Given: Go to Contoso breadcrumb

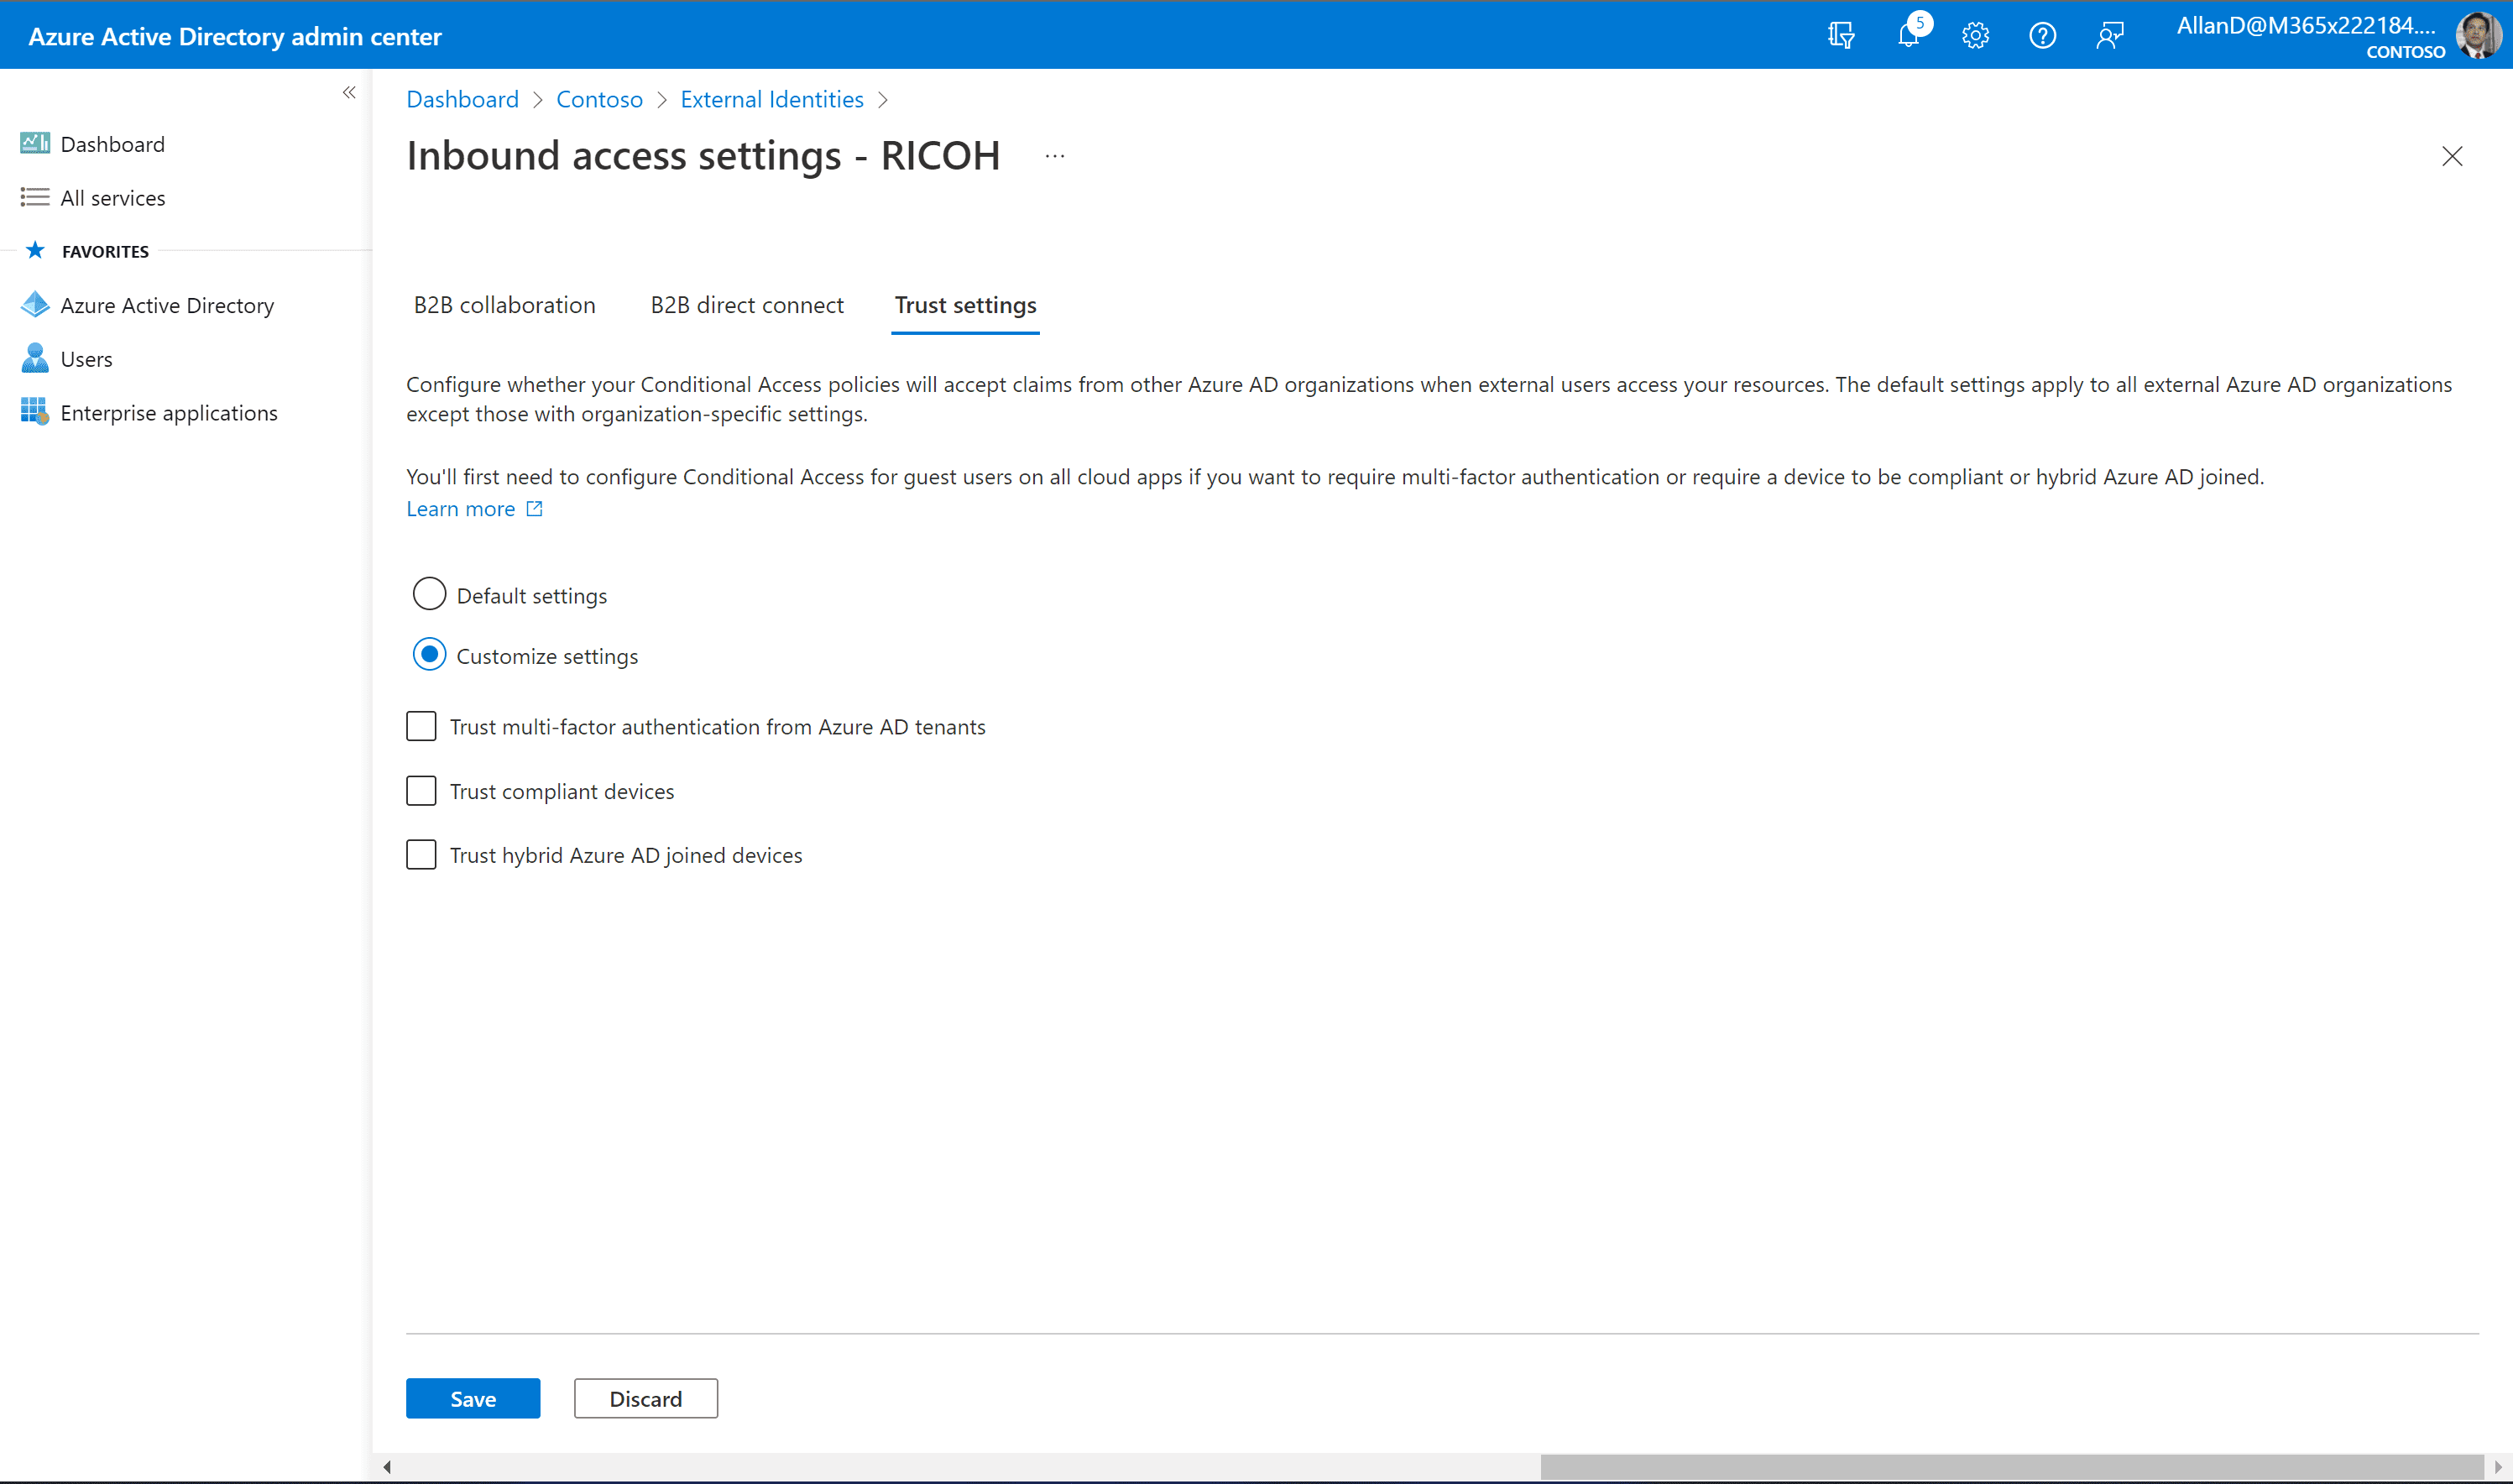Looking at the screenshot, I should (x=599, y=99).
